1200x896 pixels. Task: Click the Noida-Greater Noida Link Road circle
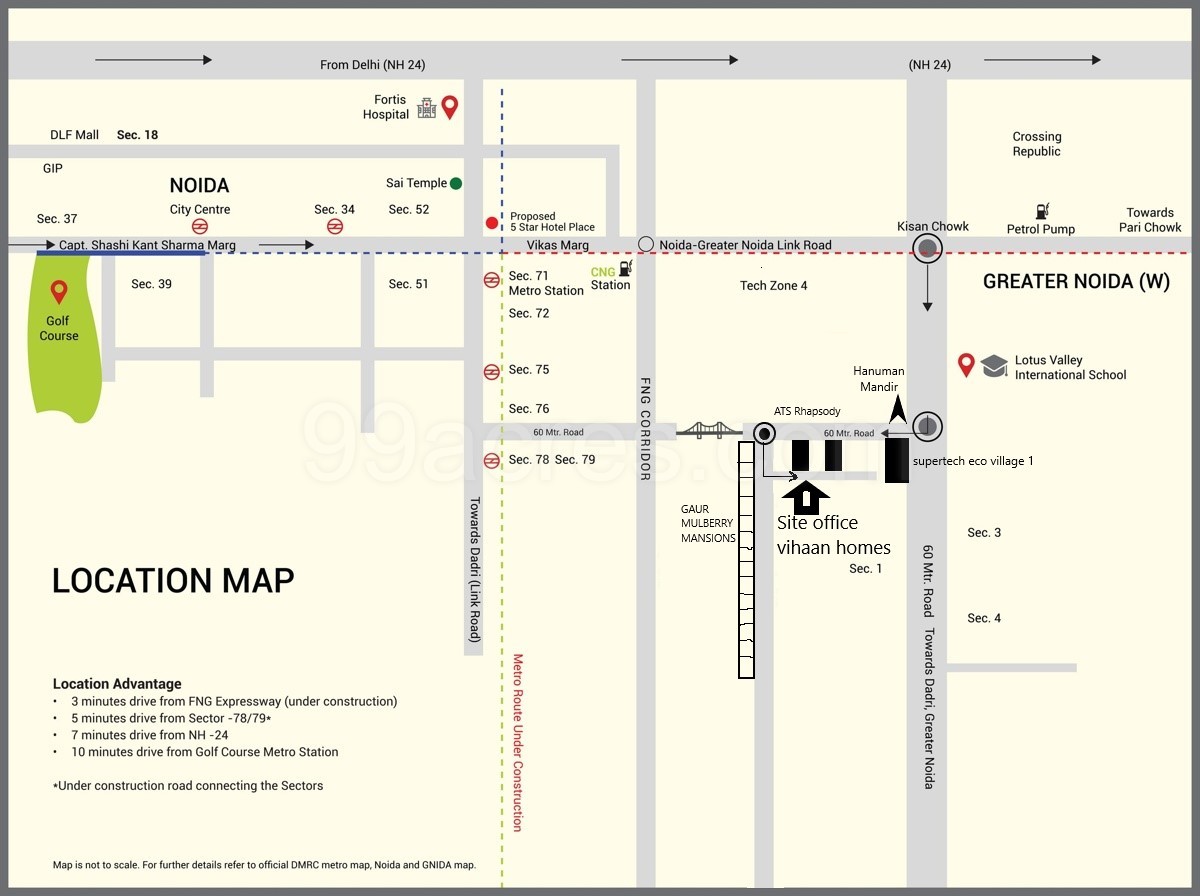[646, 244]
